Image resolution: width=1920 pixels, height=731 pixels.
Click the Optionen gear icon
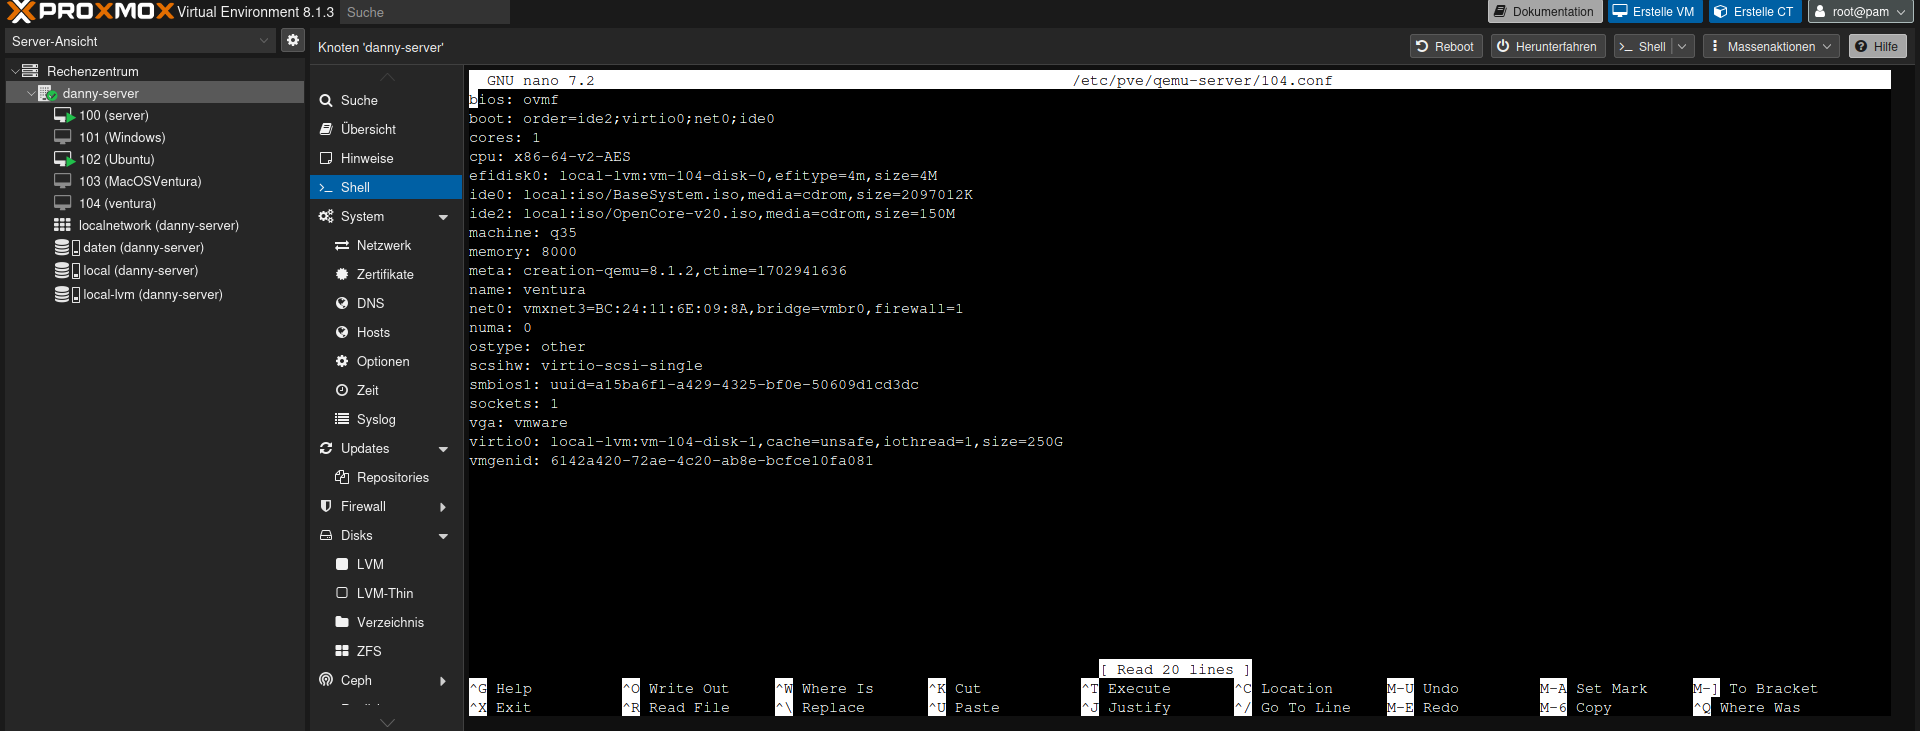coord(342,361)
